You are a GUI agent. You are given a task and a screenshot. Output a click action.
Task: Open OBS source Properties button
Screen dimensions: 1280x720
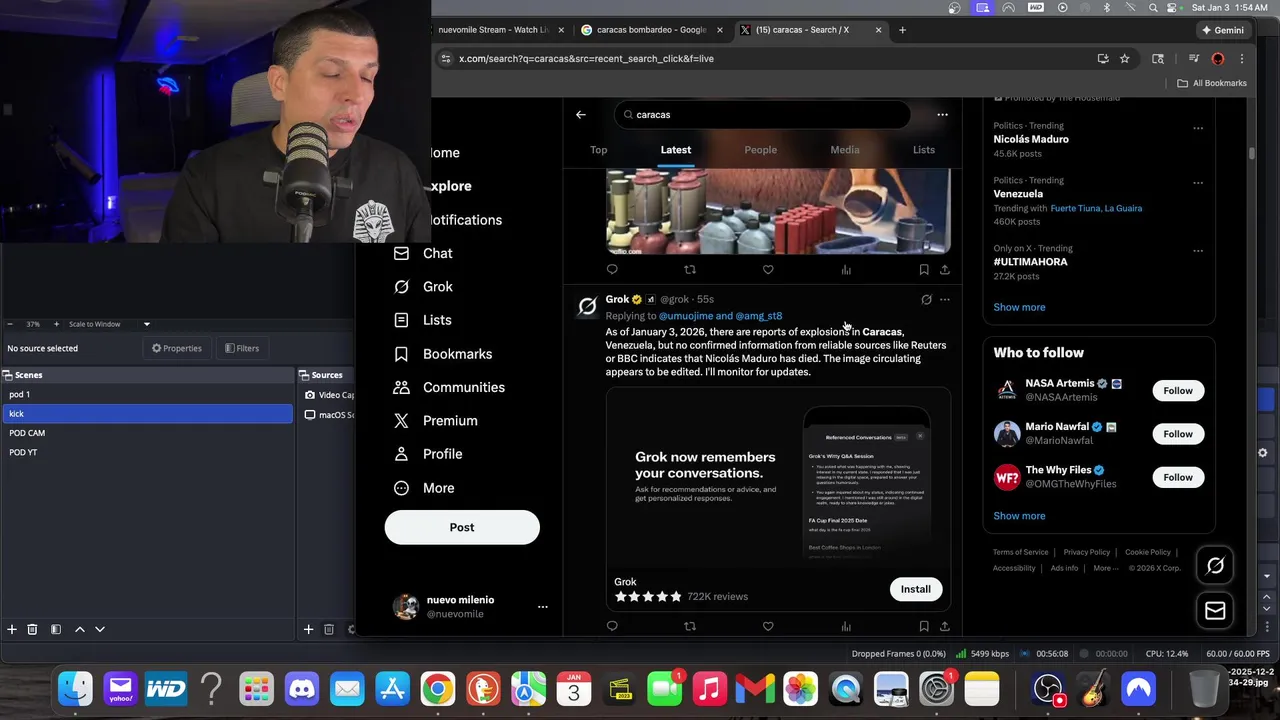tap(177, 348)
